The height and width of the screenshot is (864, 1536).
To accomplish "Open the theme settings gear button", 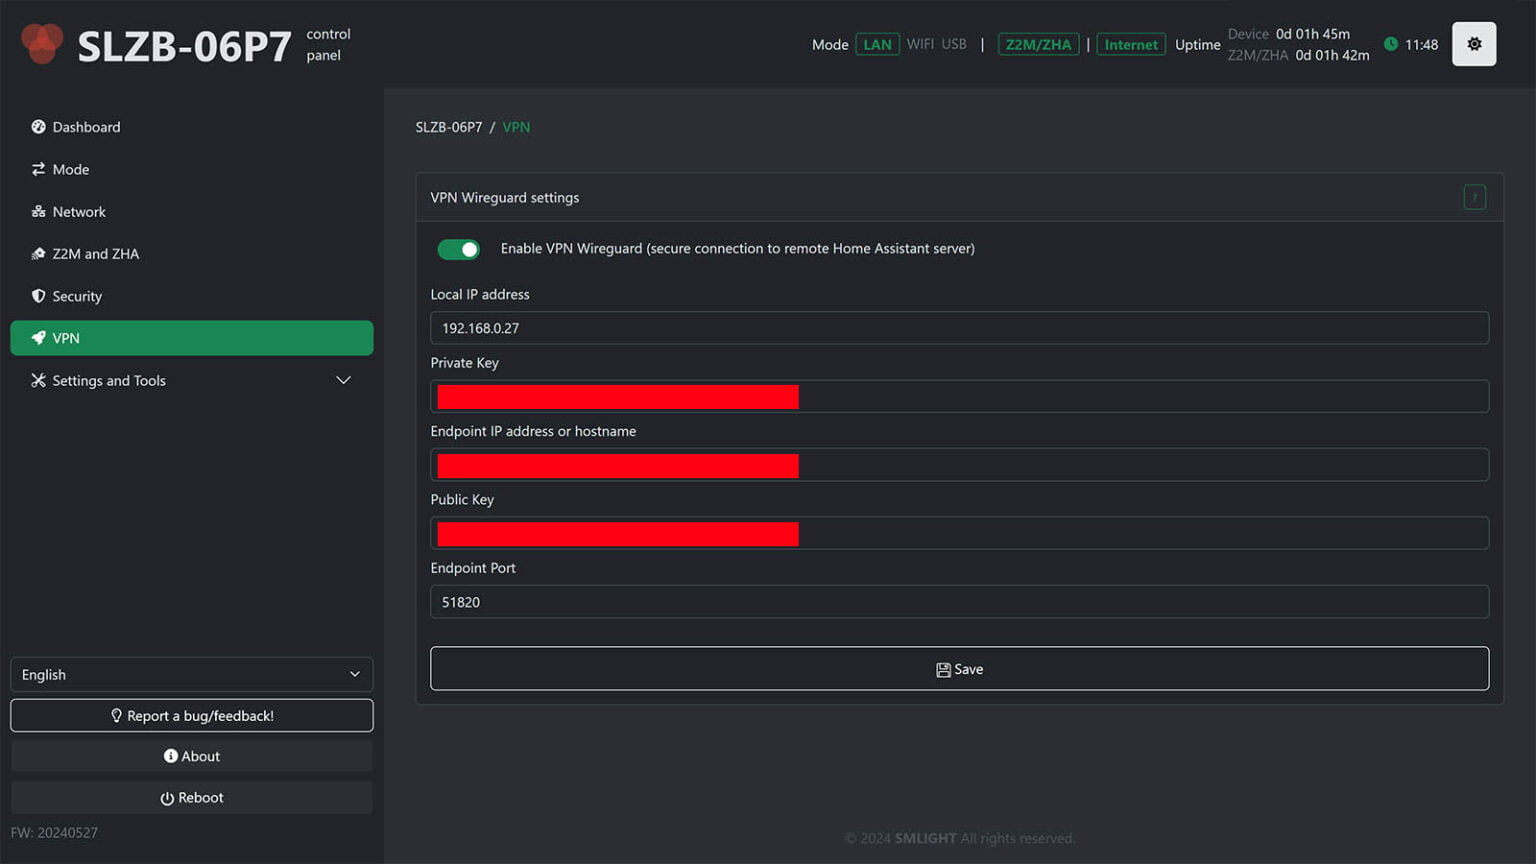I will [1473, 44].
